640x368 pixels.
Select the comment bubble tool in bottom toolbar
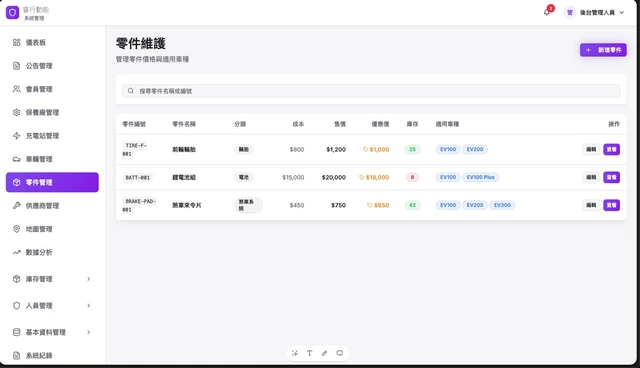click(340, 353)
